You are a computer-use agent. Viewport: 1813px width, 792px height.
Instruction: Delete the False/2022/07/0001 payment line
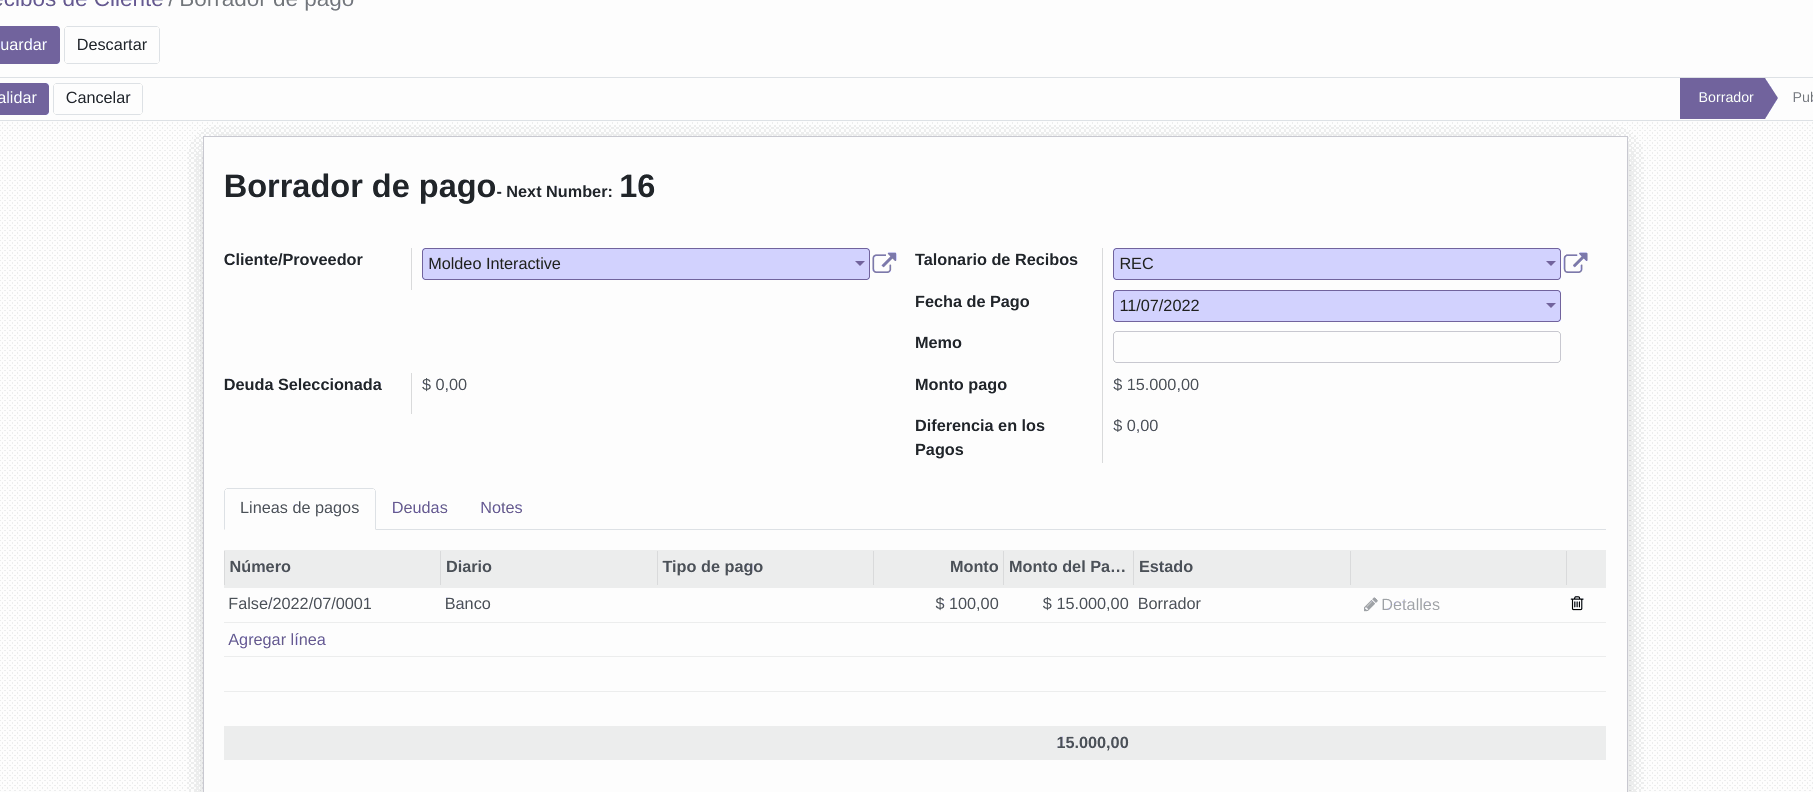[1577, 603]
